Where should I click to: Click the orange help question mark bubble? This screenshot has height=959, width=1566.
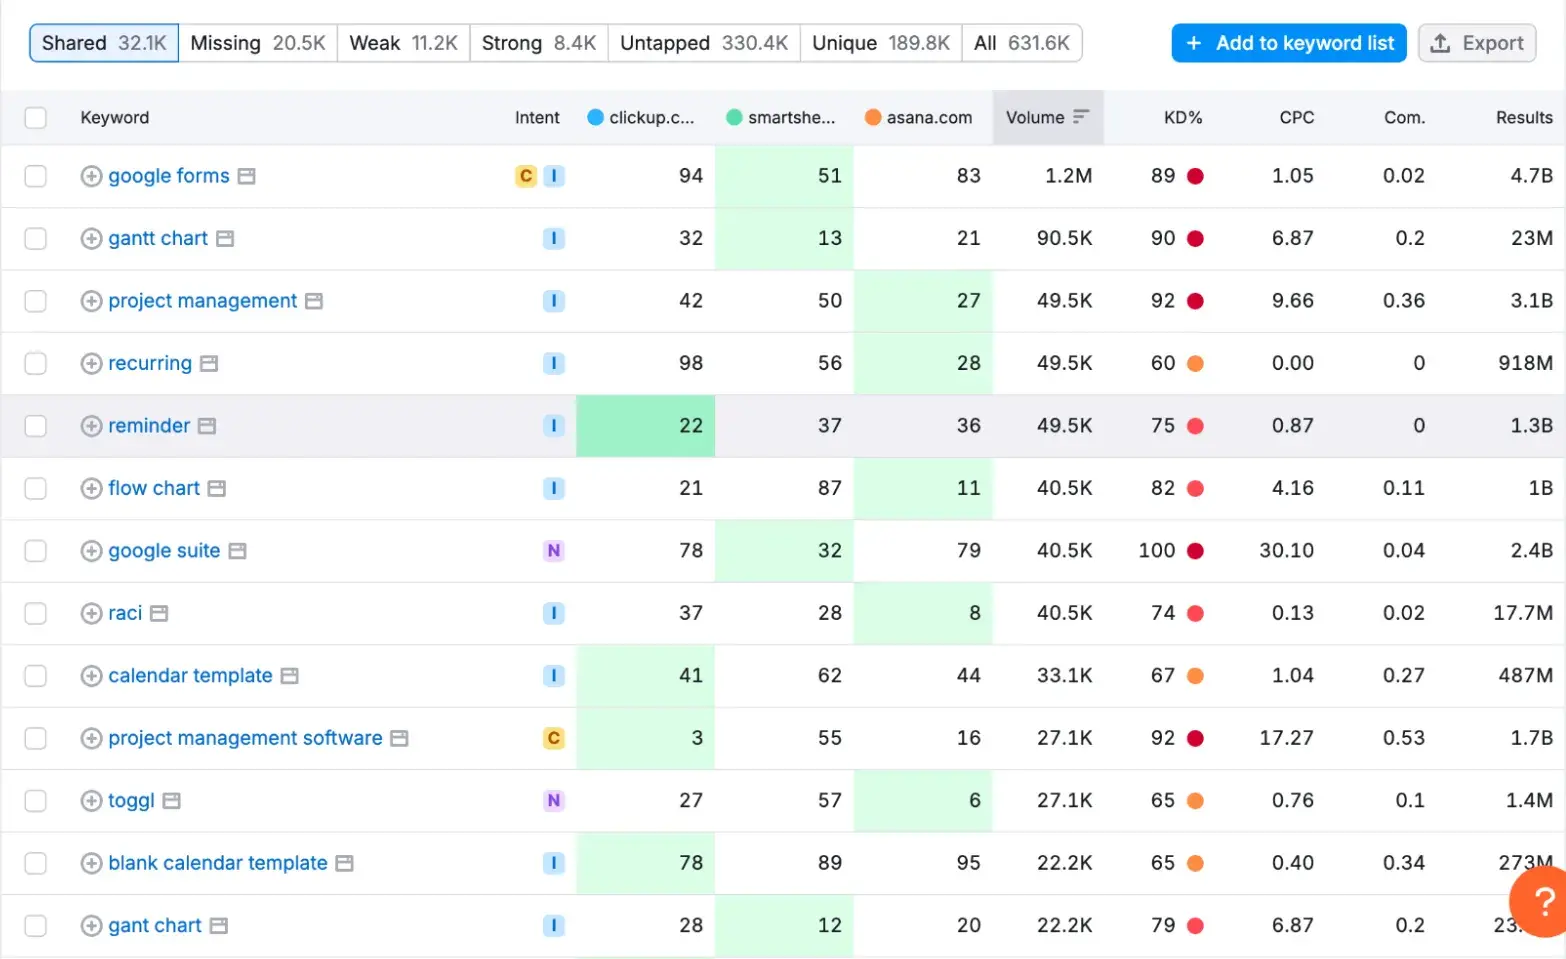pyautogui.click(x=1541, y=902)
